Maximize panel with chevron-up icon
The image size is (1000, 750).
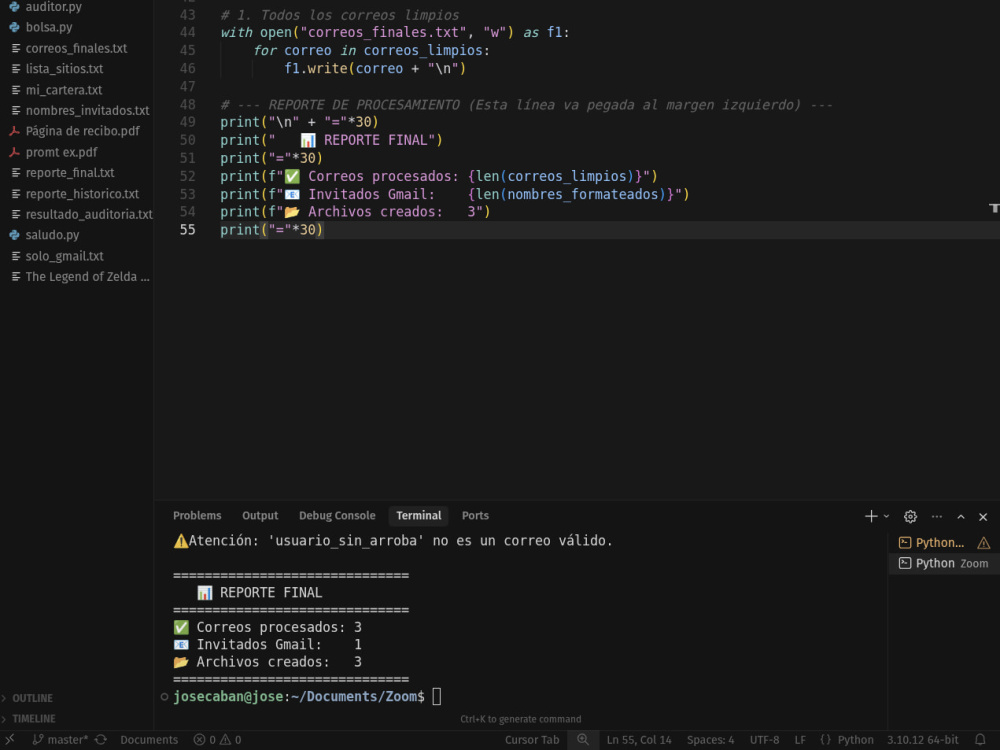coord(960,517)
